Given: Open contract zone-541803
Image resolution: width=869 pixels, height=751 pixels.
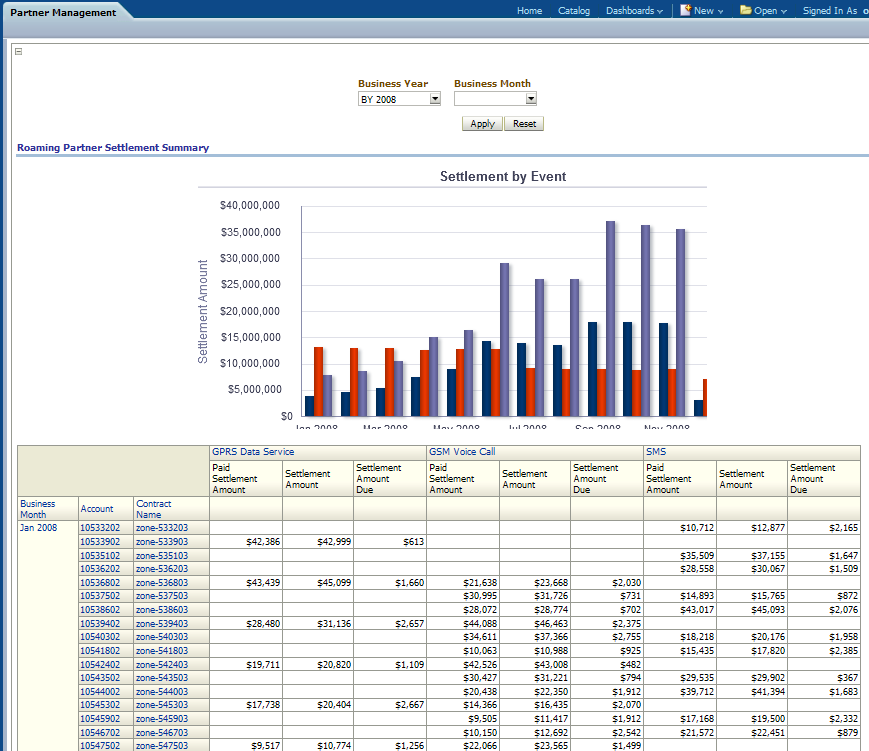Looking at the screenshot, I should point(162,651).
